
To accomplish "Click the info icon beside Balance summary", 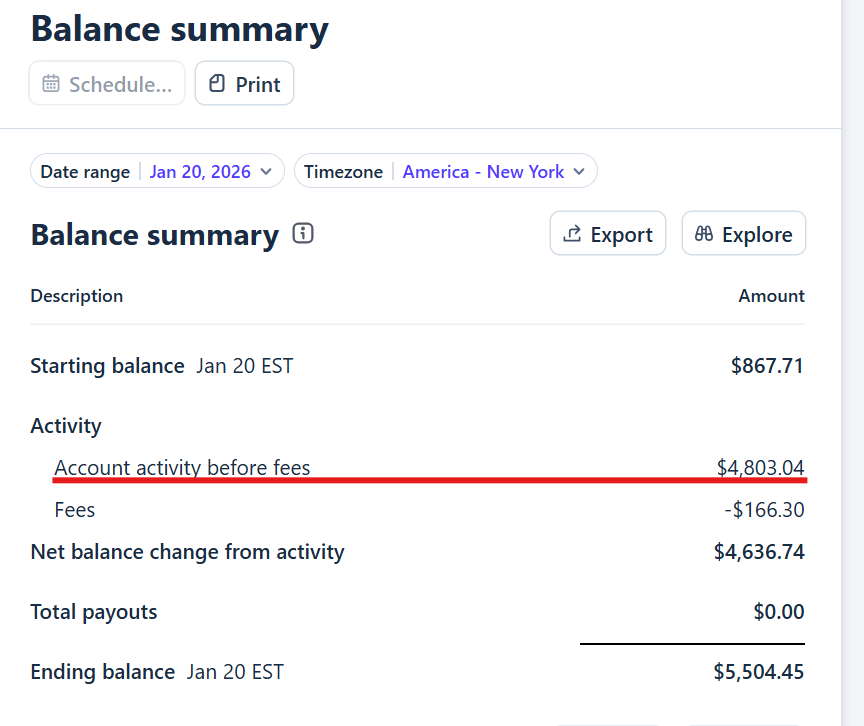I will [303, 234].
